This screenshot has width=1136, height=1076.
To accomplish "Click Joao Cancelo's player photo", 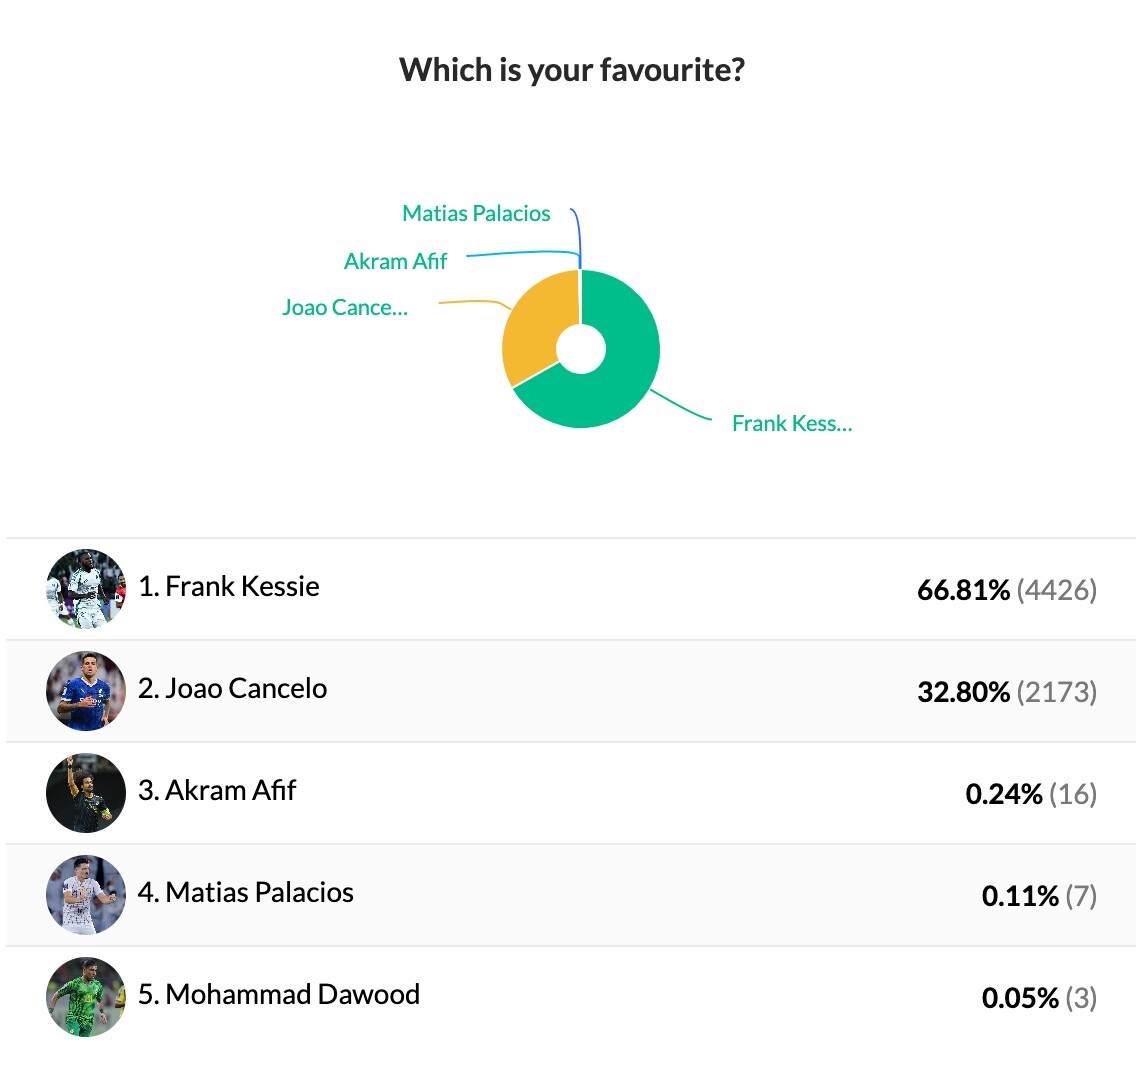I will 85,691.
